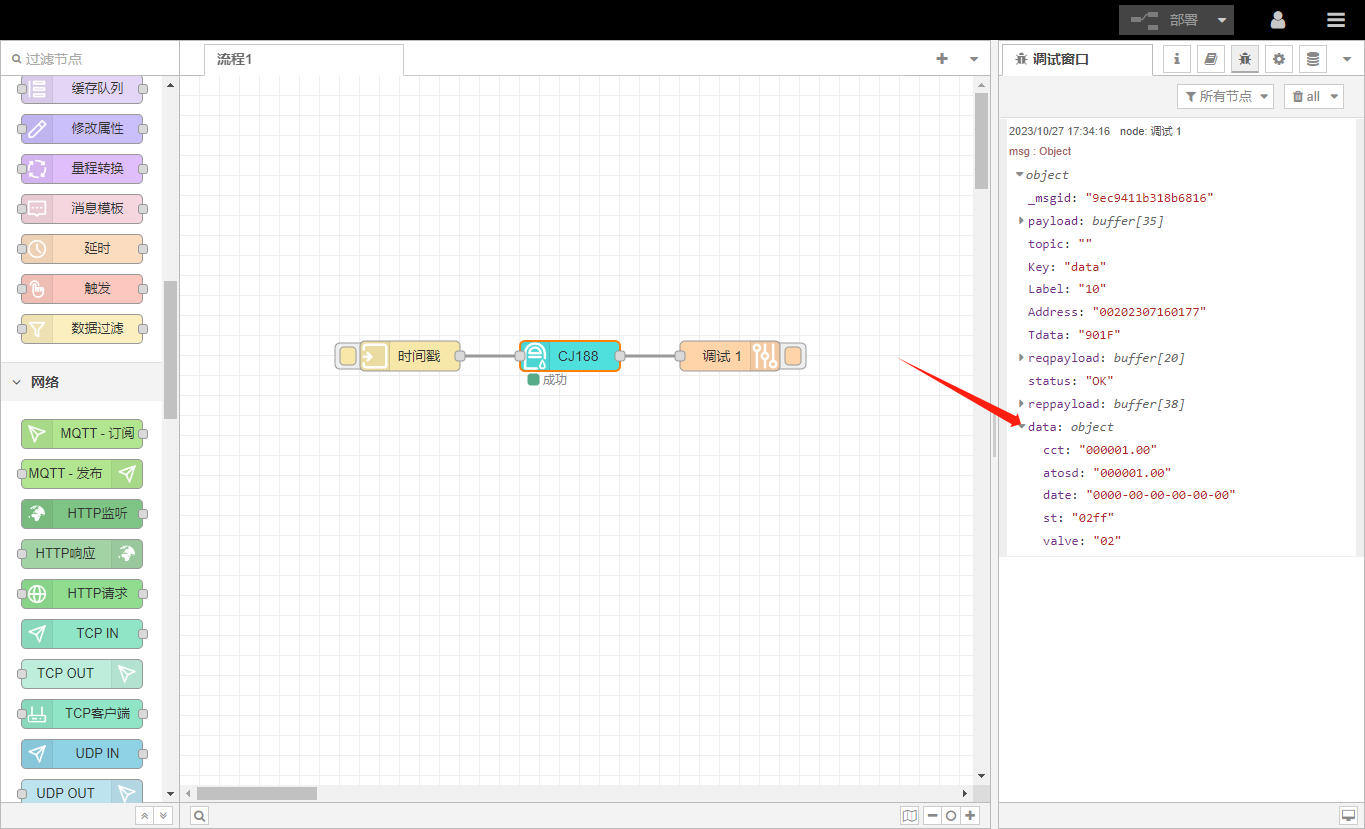Open the configuration nodes gear icon
The image size is (1365, 829).
pyautogui.click(x=1279, y=59)
